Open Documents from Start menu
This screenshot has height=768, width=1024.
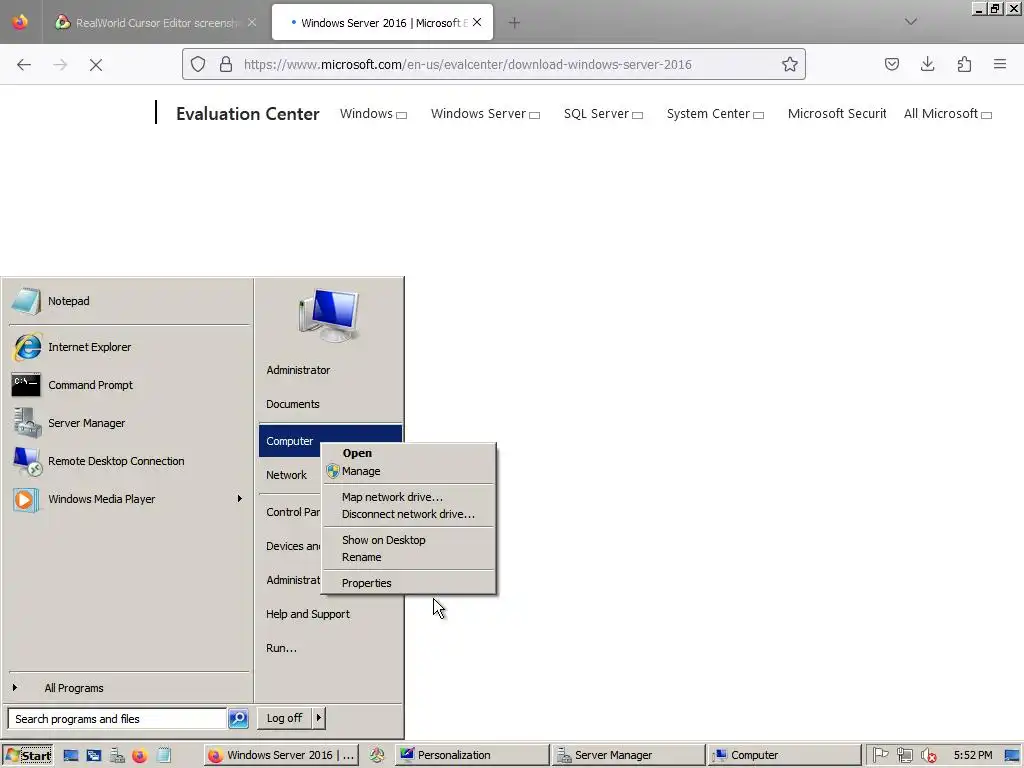tap(293, 404)
